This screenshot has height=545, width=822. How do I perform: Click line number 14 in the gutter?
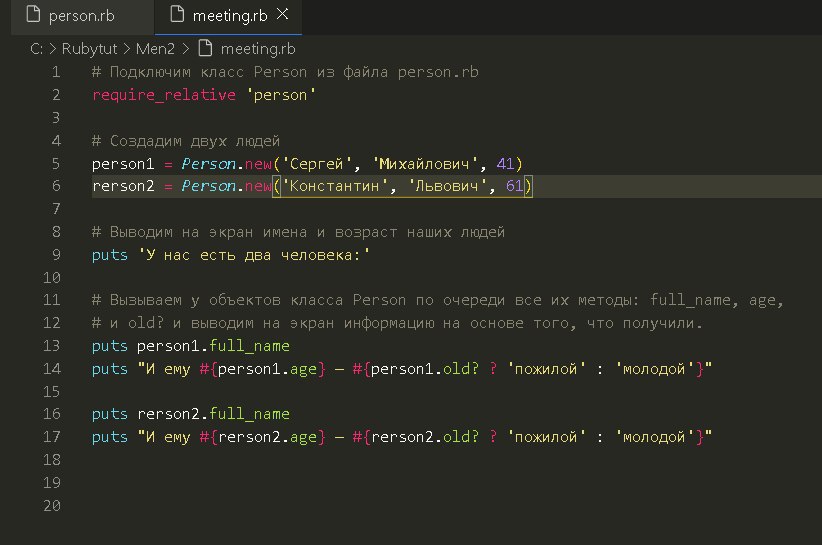pos(52,369)
